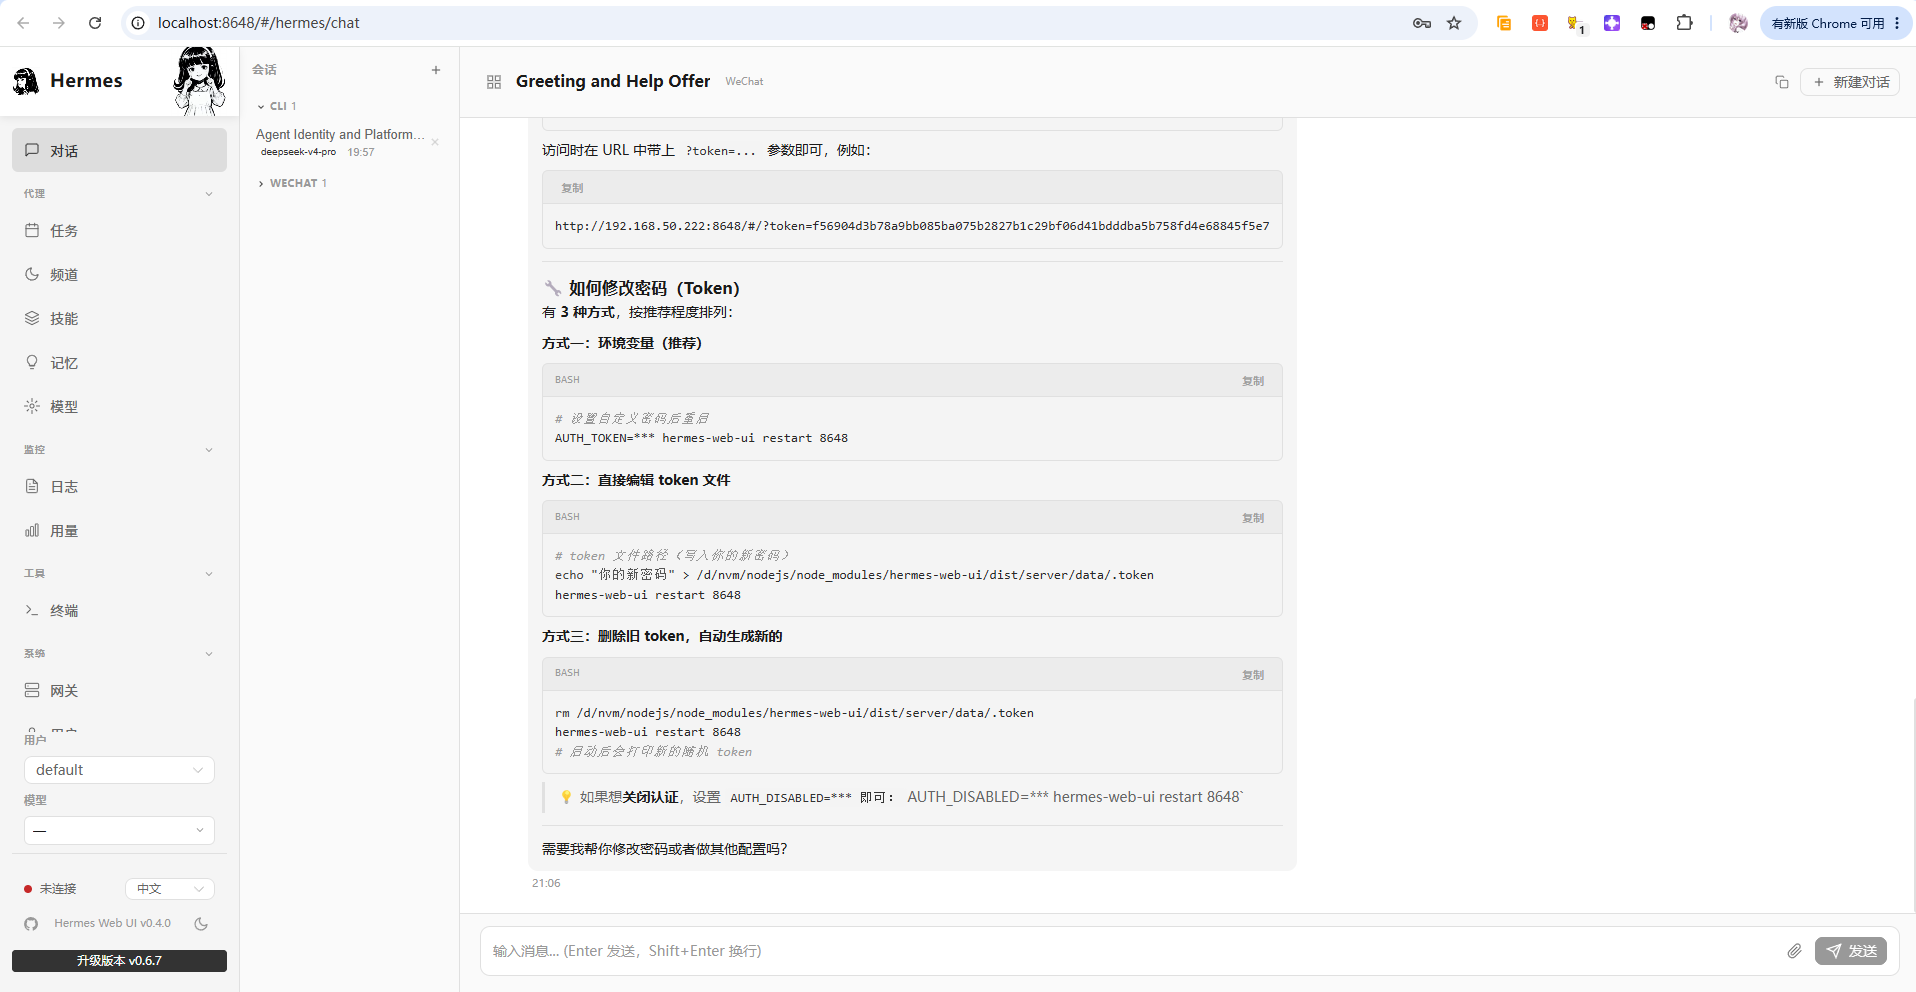Toggle session list with grid icon
This screenshot has width=1916, height=992.
click(x=494, y=82)
